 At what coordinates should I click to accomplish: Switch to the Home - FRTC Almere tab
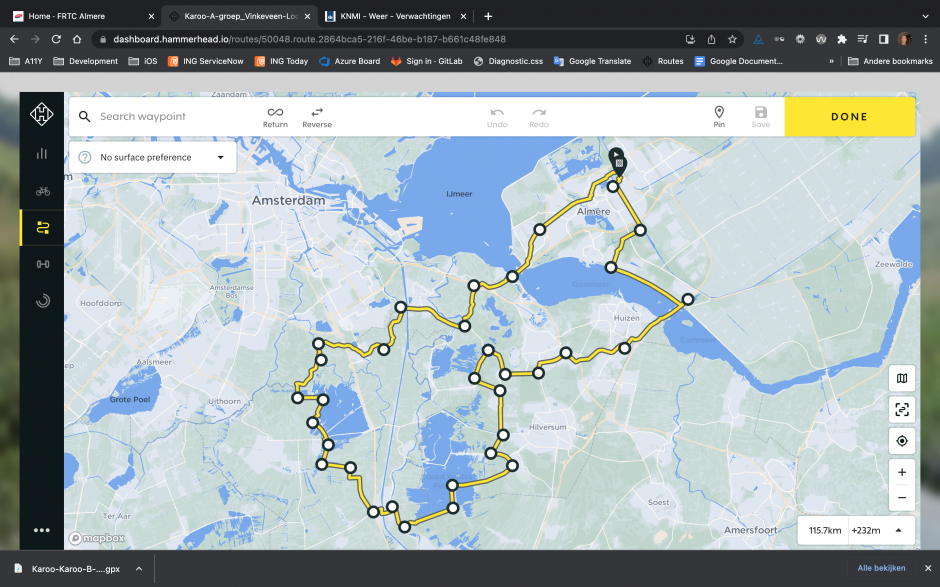(x=80, y=16)
